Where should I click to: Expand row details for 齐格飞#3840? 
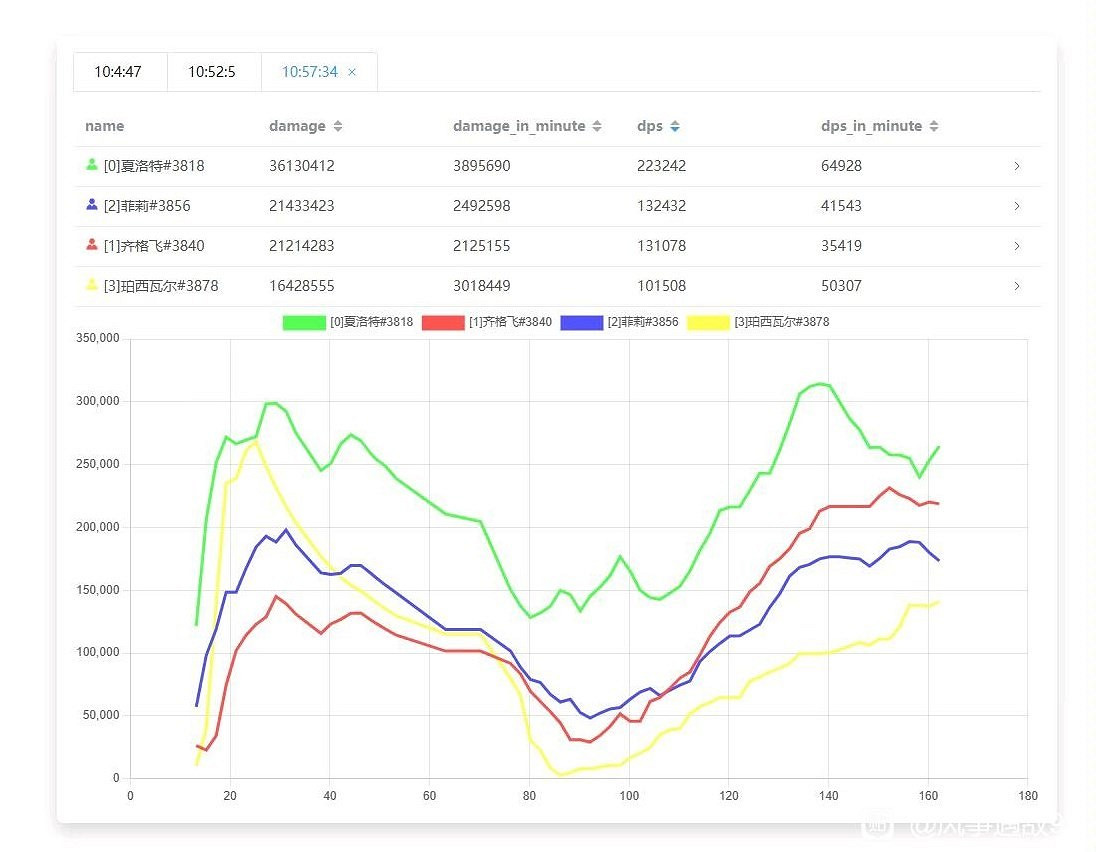[x=1017, y=246]
